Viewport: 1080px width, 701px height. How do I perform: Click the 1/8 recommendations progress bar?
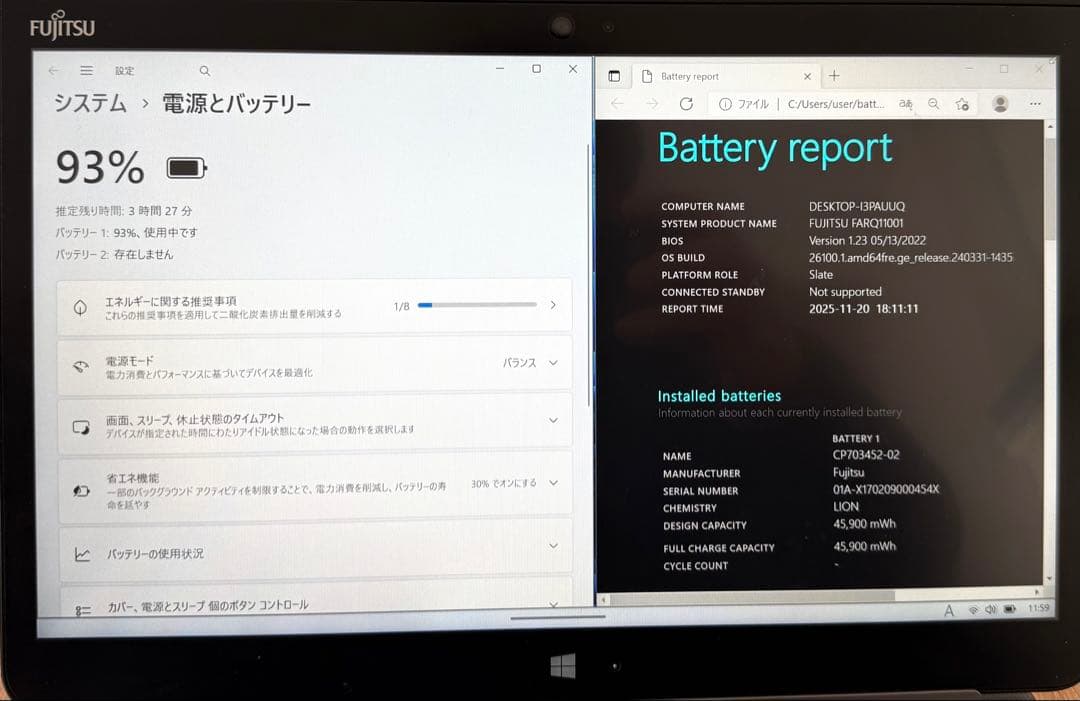[475, 306]
